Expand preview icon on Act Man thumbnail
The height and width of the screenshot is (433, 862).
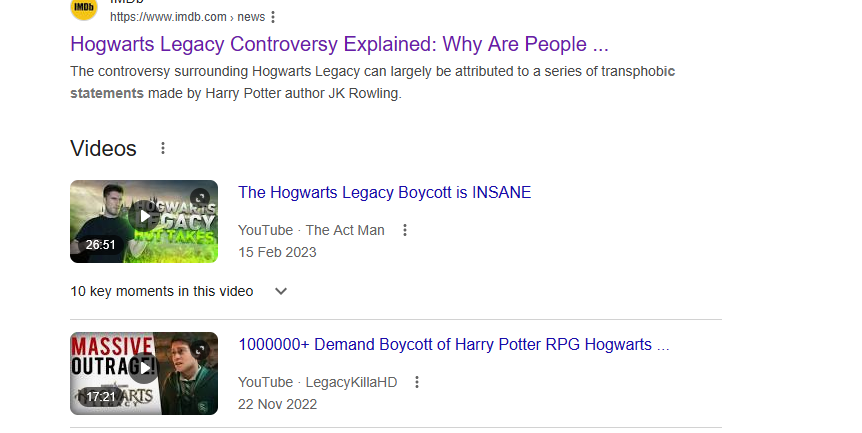[x=200, y=198]
